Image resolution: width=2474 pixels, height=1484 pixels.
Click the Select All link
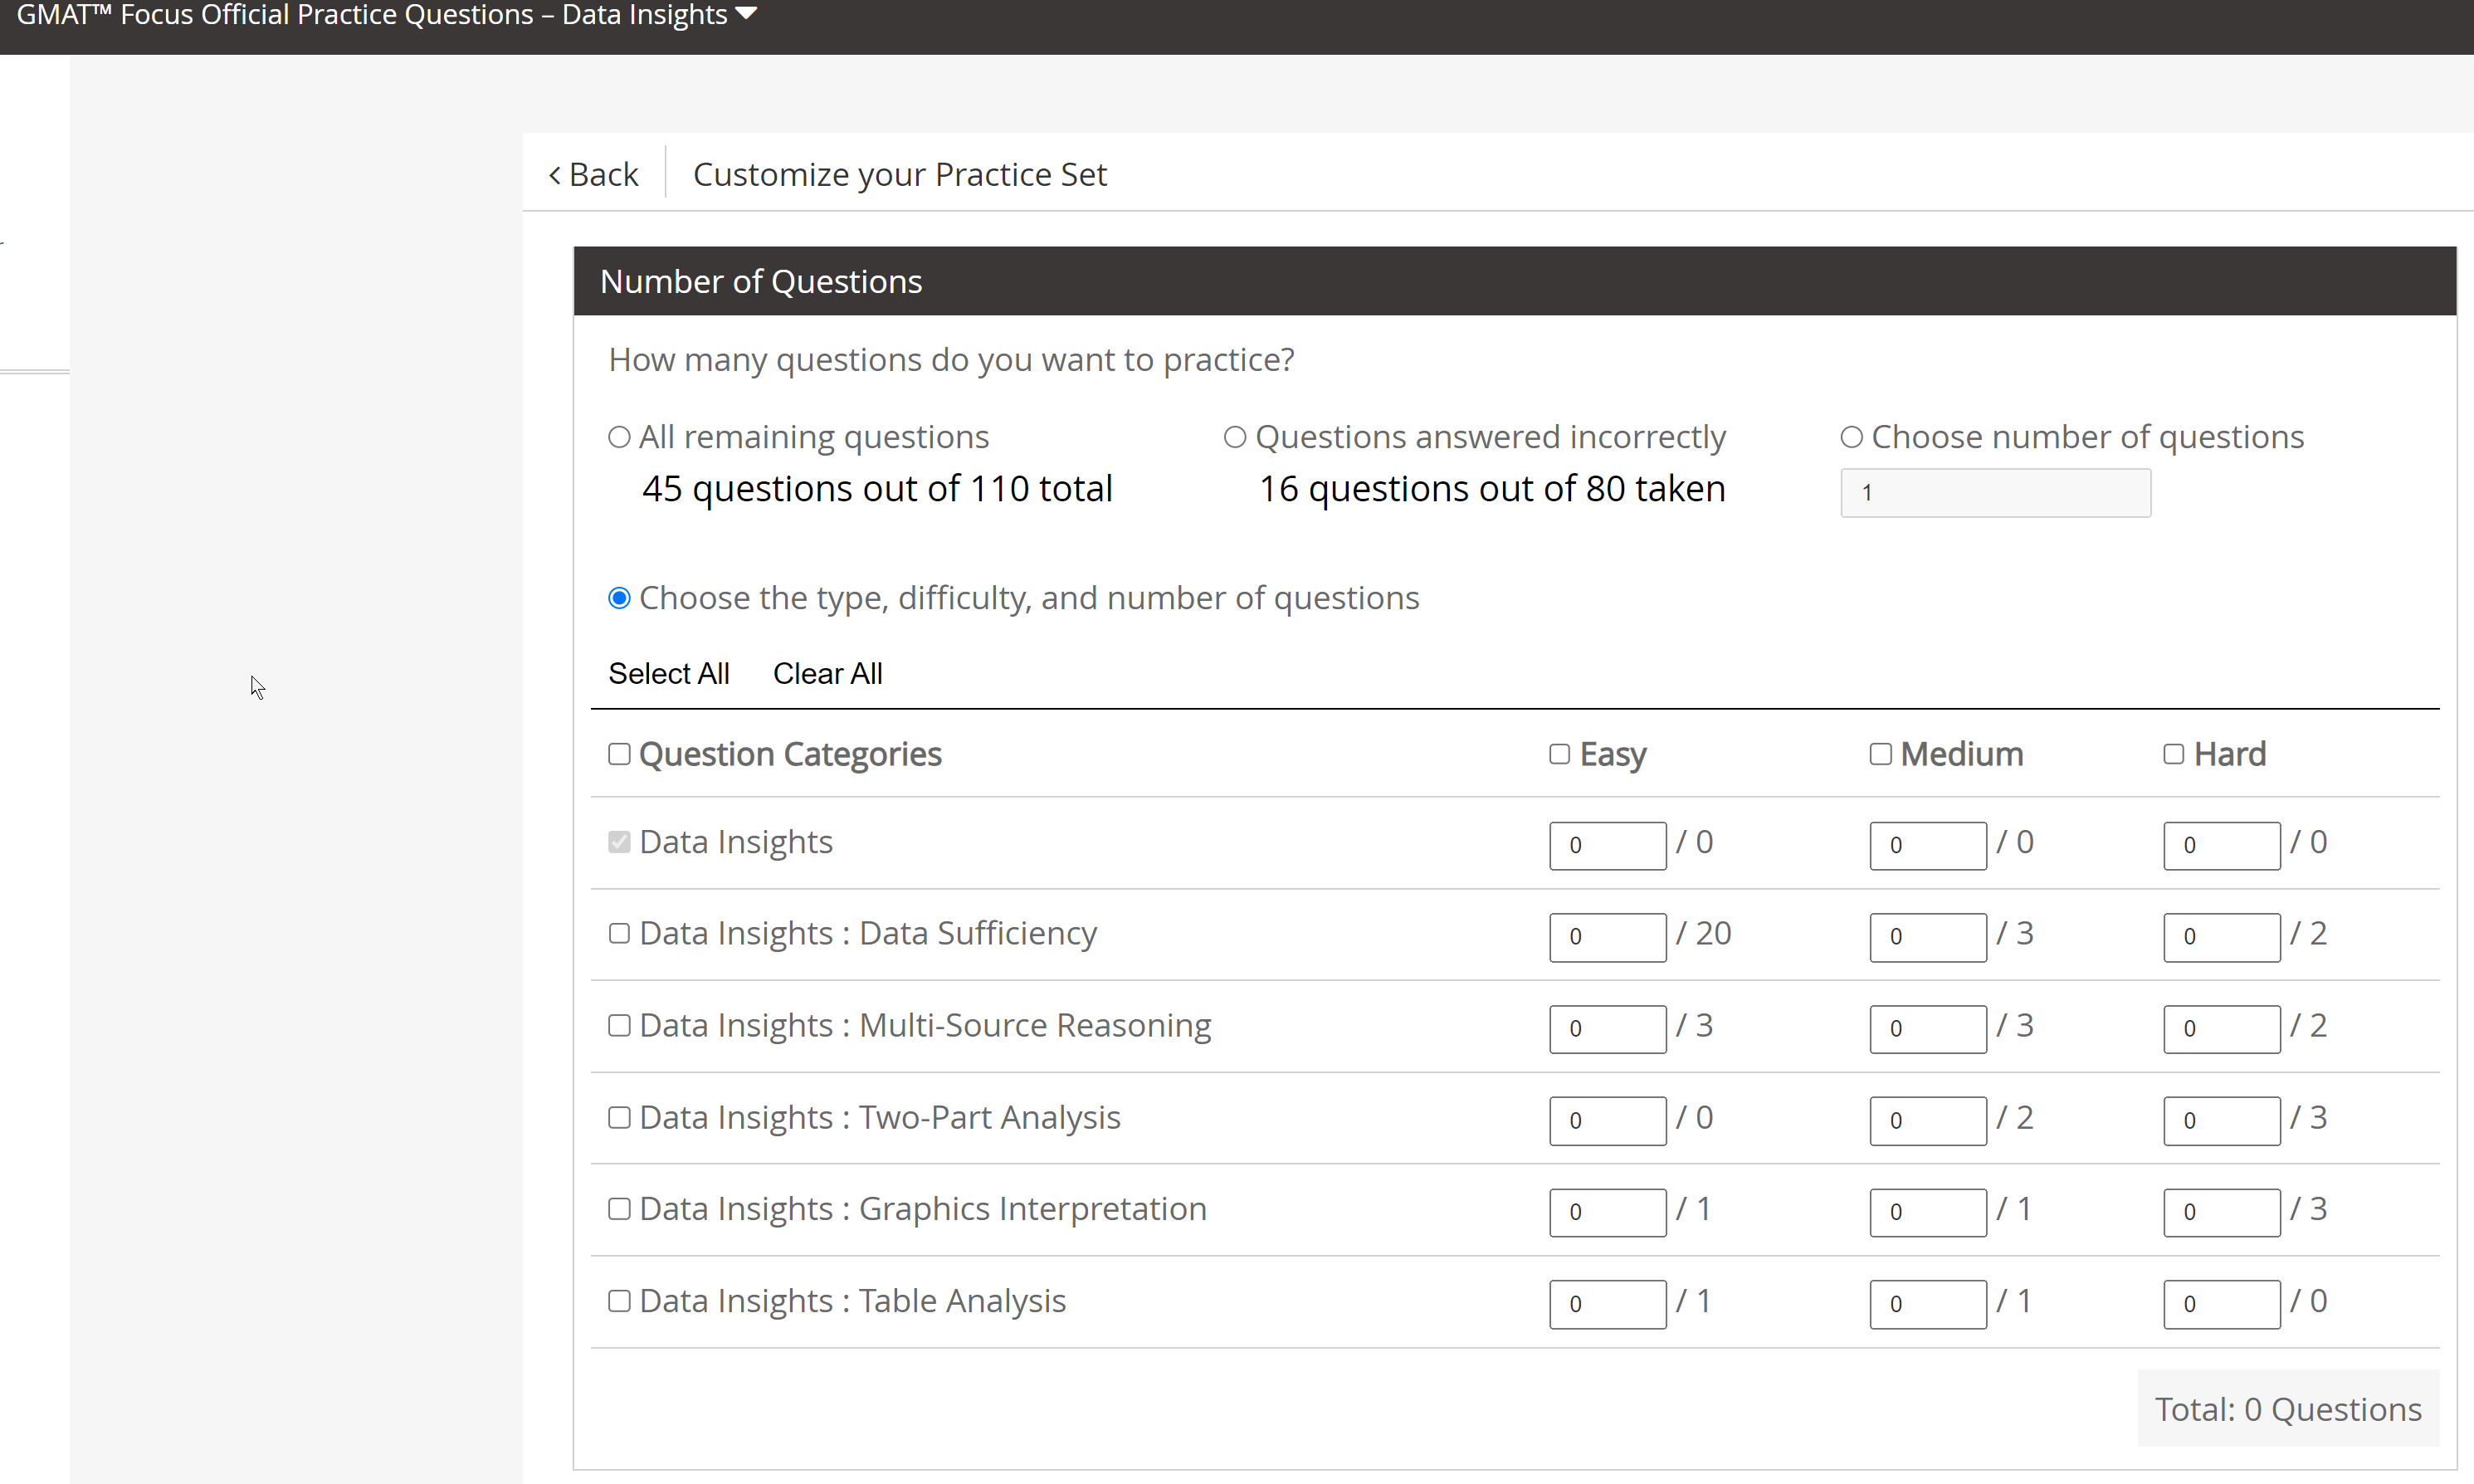tap(668, 674)
